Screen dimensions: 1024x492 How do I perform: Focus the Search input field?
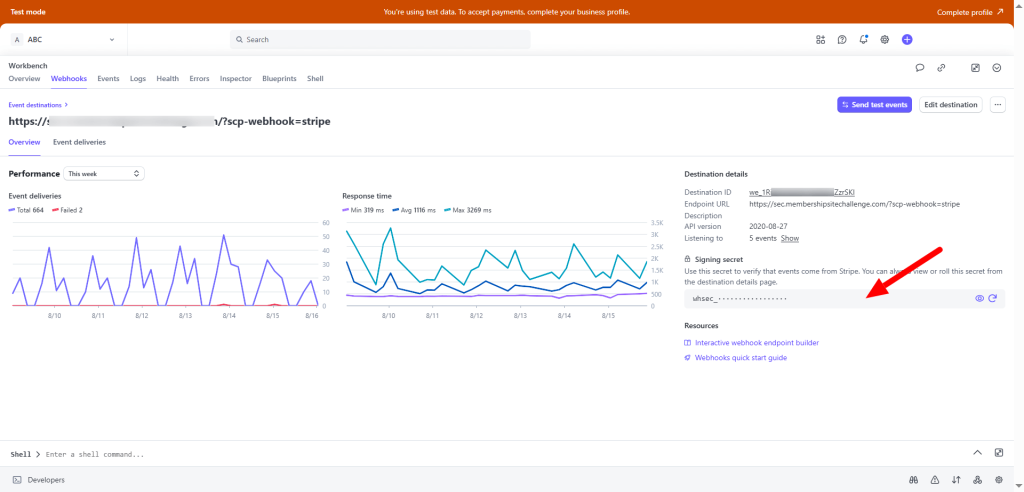click(x=380, y=40)
